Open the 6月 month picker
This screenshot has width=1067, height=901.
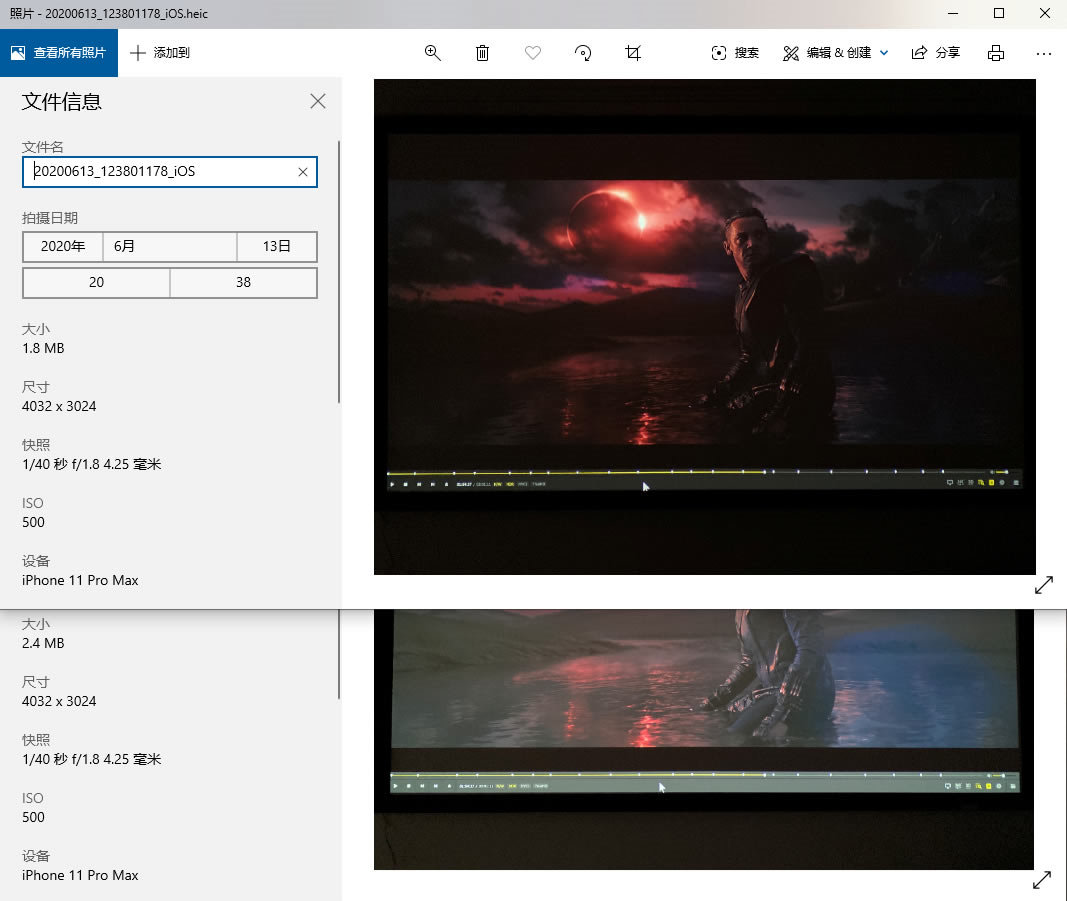click(169, 247)
